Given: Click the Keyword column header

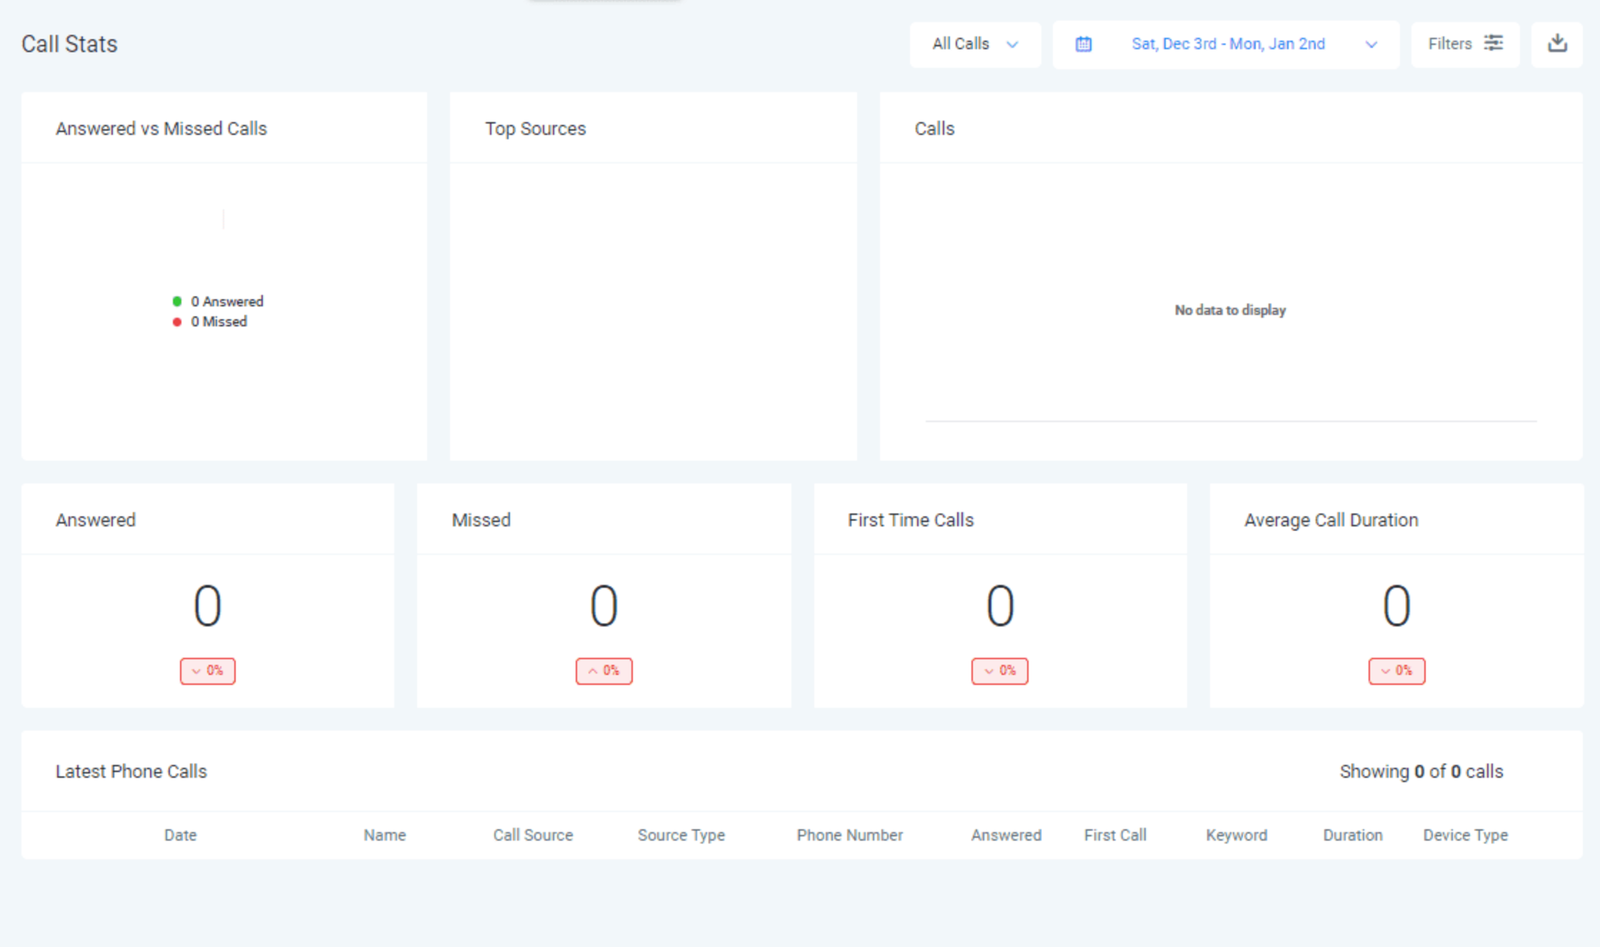Looking at the screenshot, I should 1236,835.
